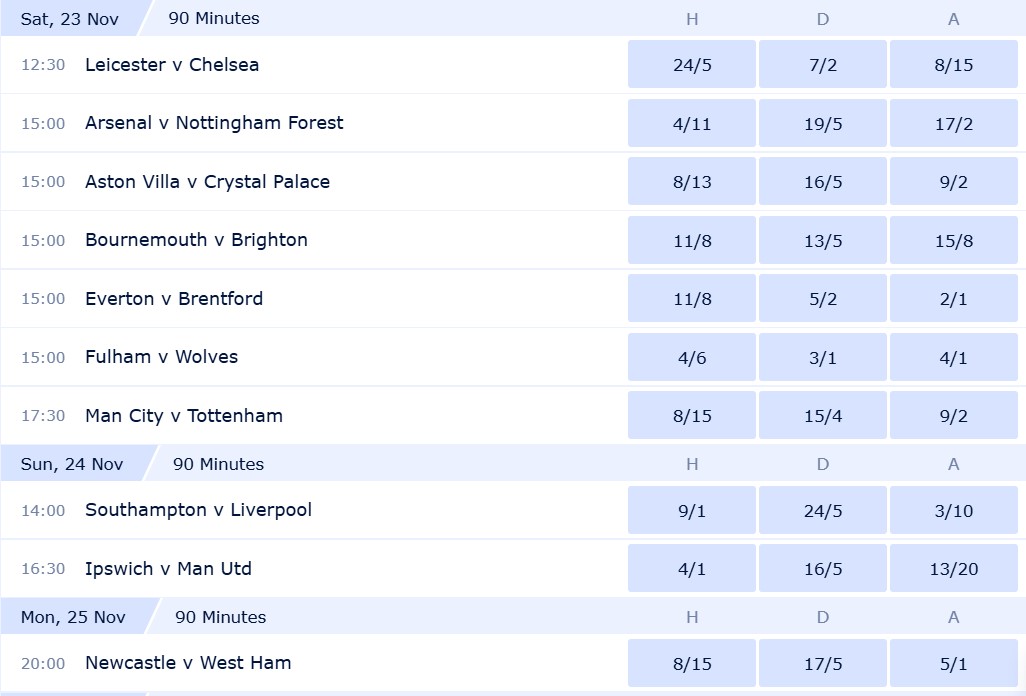The image size is (1026, 696).
Task: Click the Sun, 24 Nov date header
Action: coord(72,464)
